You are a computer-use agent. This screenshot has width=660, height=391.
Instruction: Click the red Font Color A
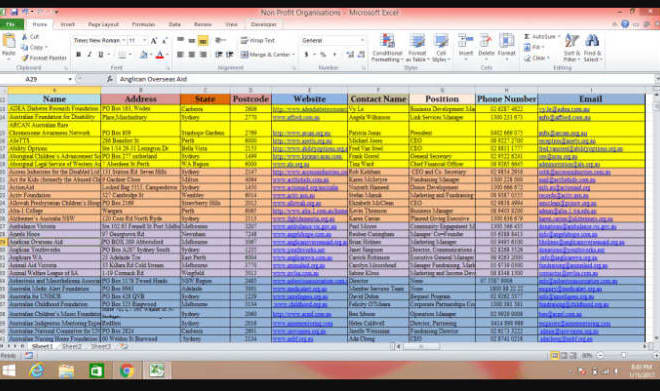[160, 55]
